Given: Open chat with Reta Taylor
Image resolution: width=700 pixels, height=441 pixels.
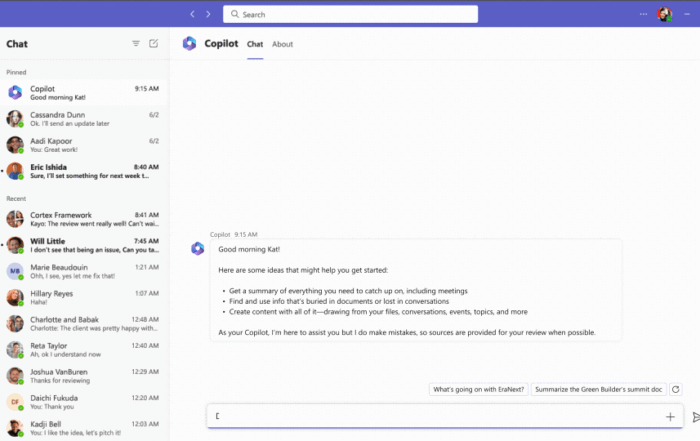Looking at the screenshot, I should coord(83,349).
